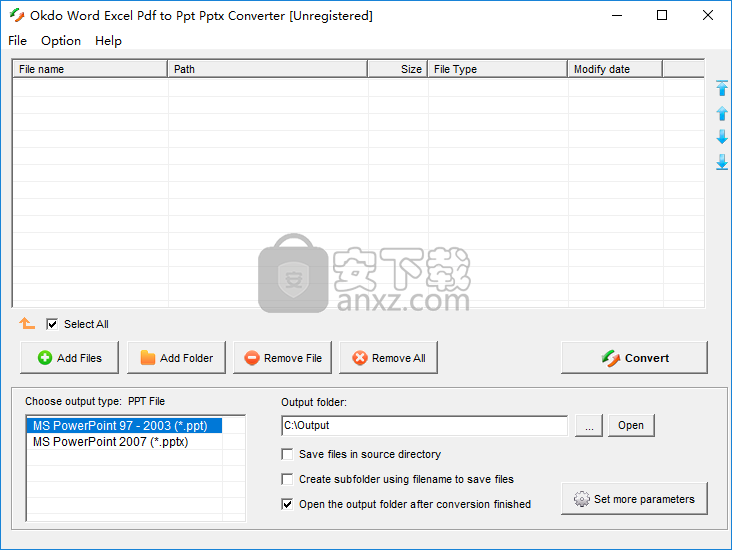This screenshot has width=732, height=550.
Task: Click the move-to-bottom arrow icon
Action: click(722, 162)
